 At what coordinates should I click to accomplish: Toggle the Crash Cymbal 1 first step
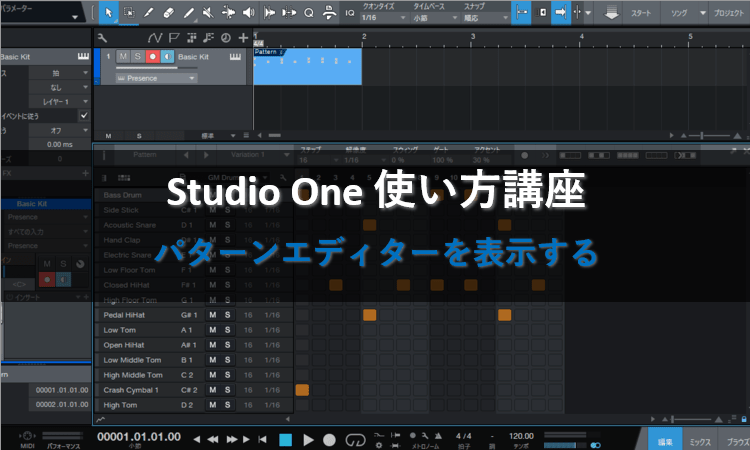(x=302, y=390)
